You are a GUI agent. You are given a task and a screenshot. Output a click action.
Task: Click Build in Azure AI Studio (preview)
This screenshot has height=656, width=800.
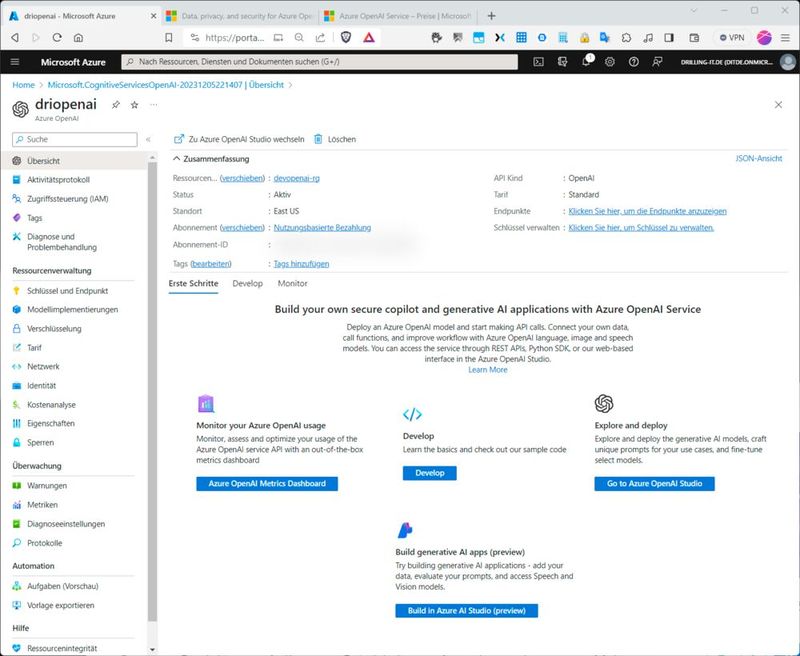point(466,611)
